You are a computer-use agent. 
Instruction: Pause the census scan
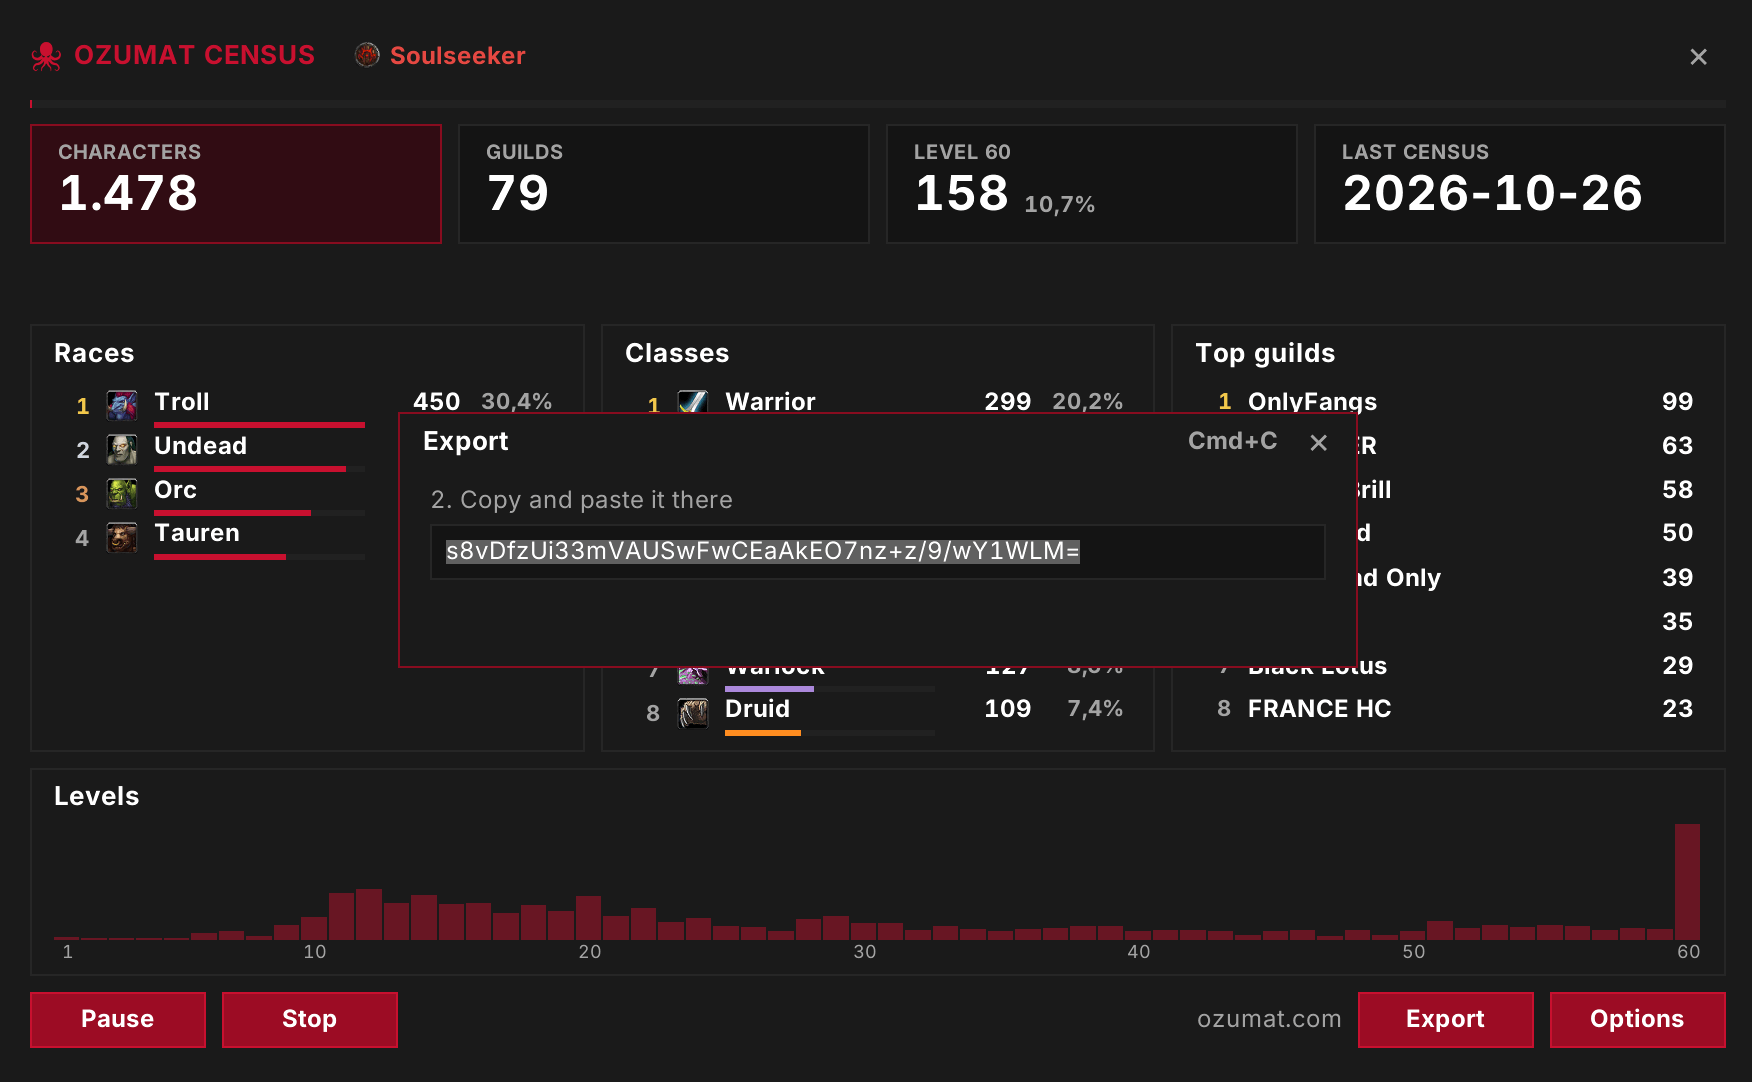coord(118,1020)
